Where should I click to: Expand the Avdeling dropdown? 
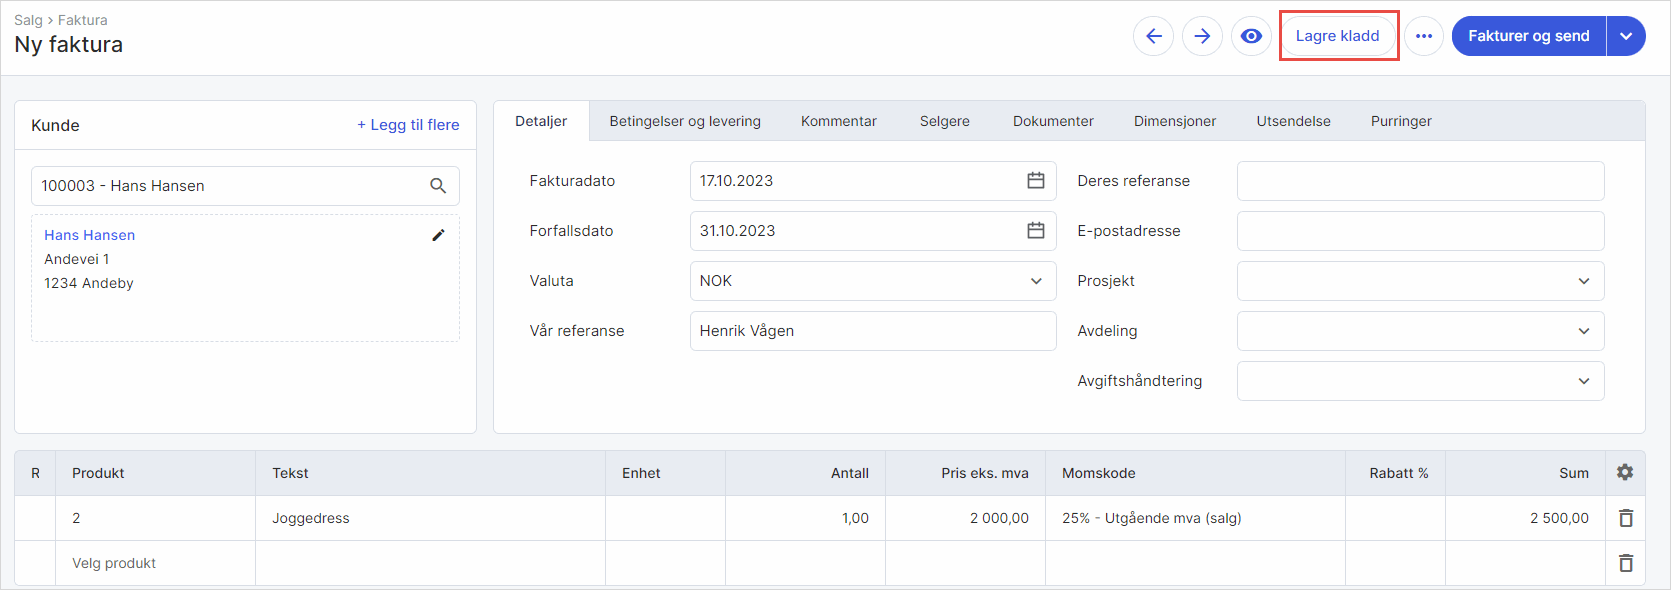(1584, 331)
